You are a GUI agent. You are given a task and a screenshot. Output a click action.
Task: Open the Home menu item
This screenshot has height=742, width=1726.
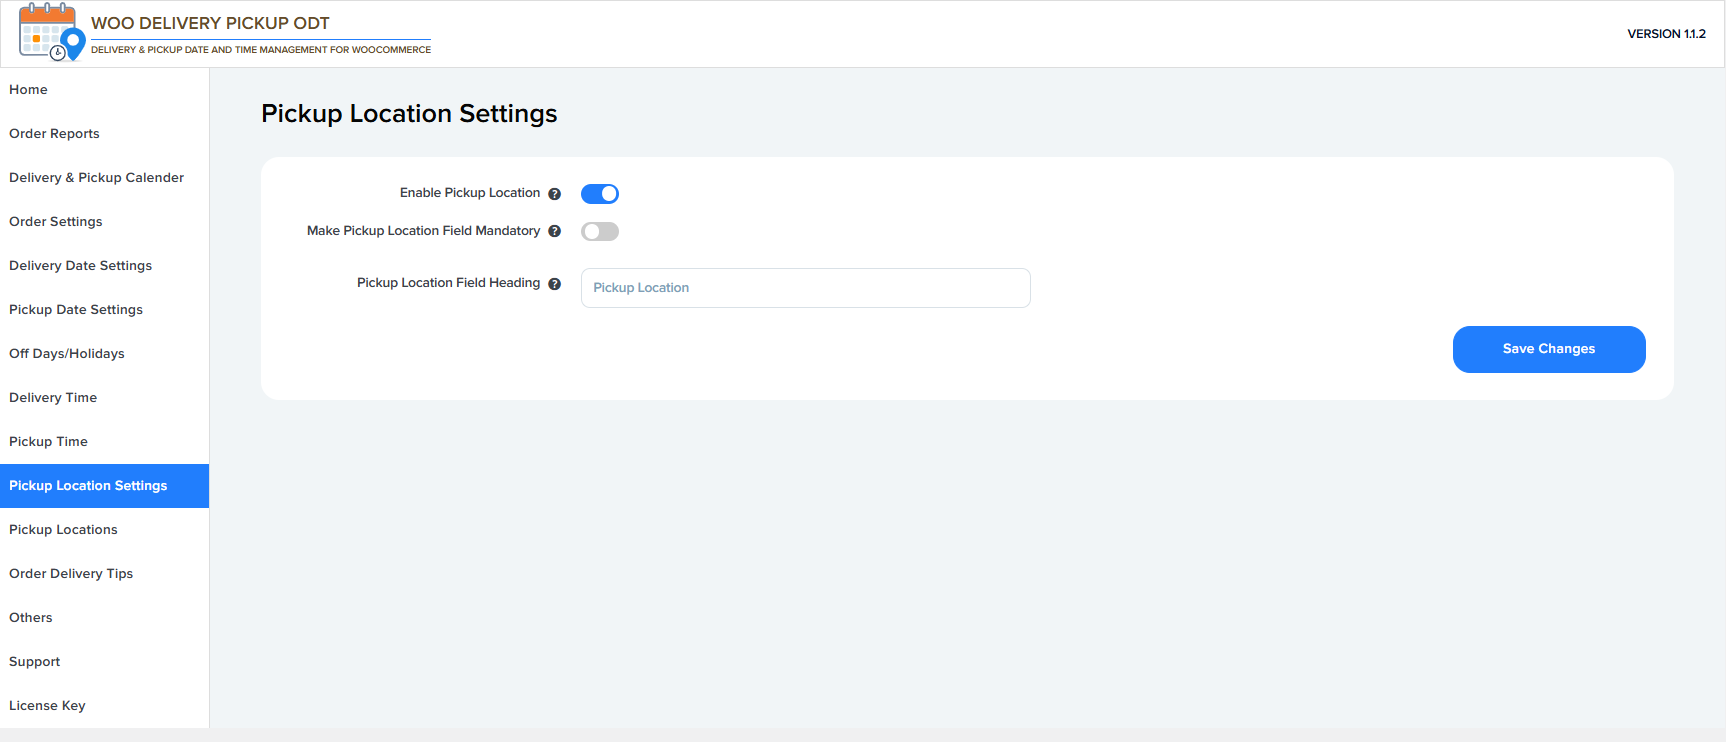[29, 90]
